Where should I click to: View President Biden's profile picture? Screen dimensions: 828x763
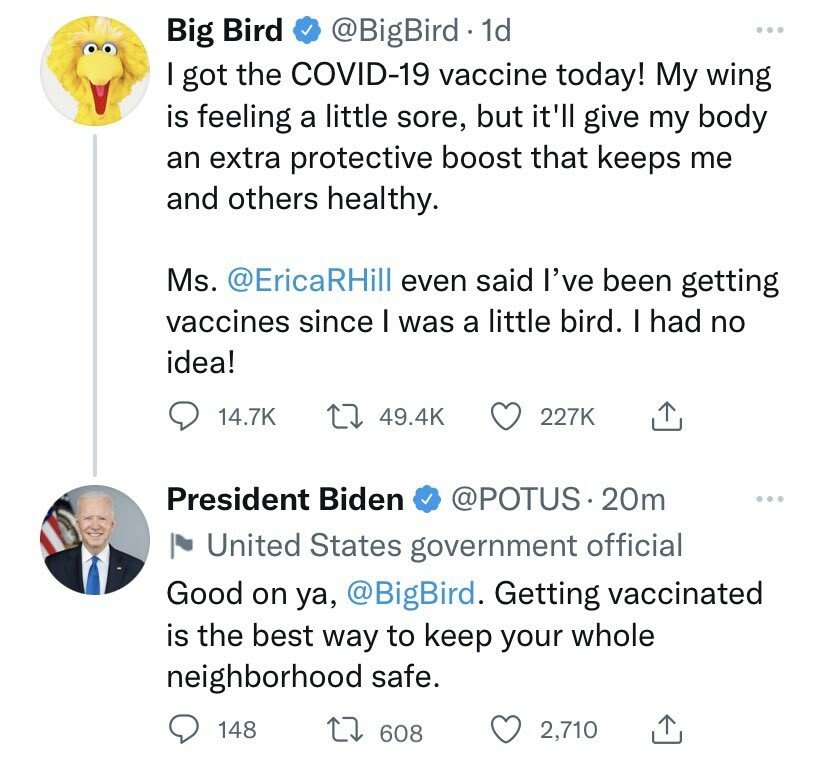pyautogui.click(x=95, y=540)
